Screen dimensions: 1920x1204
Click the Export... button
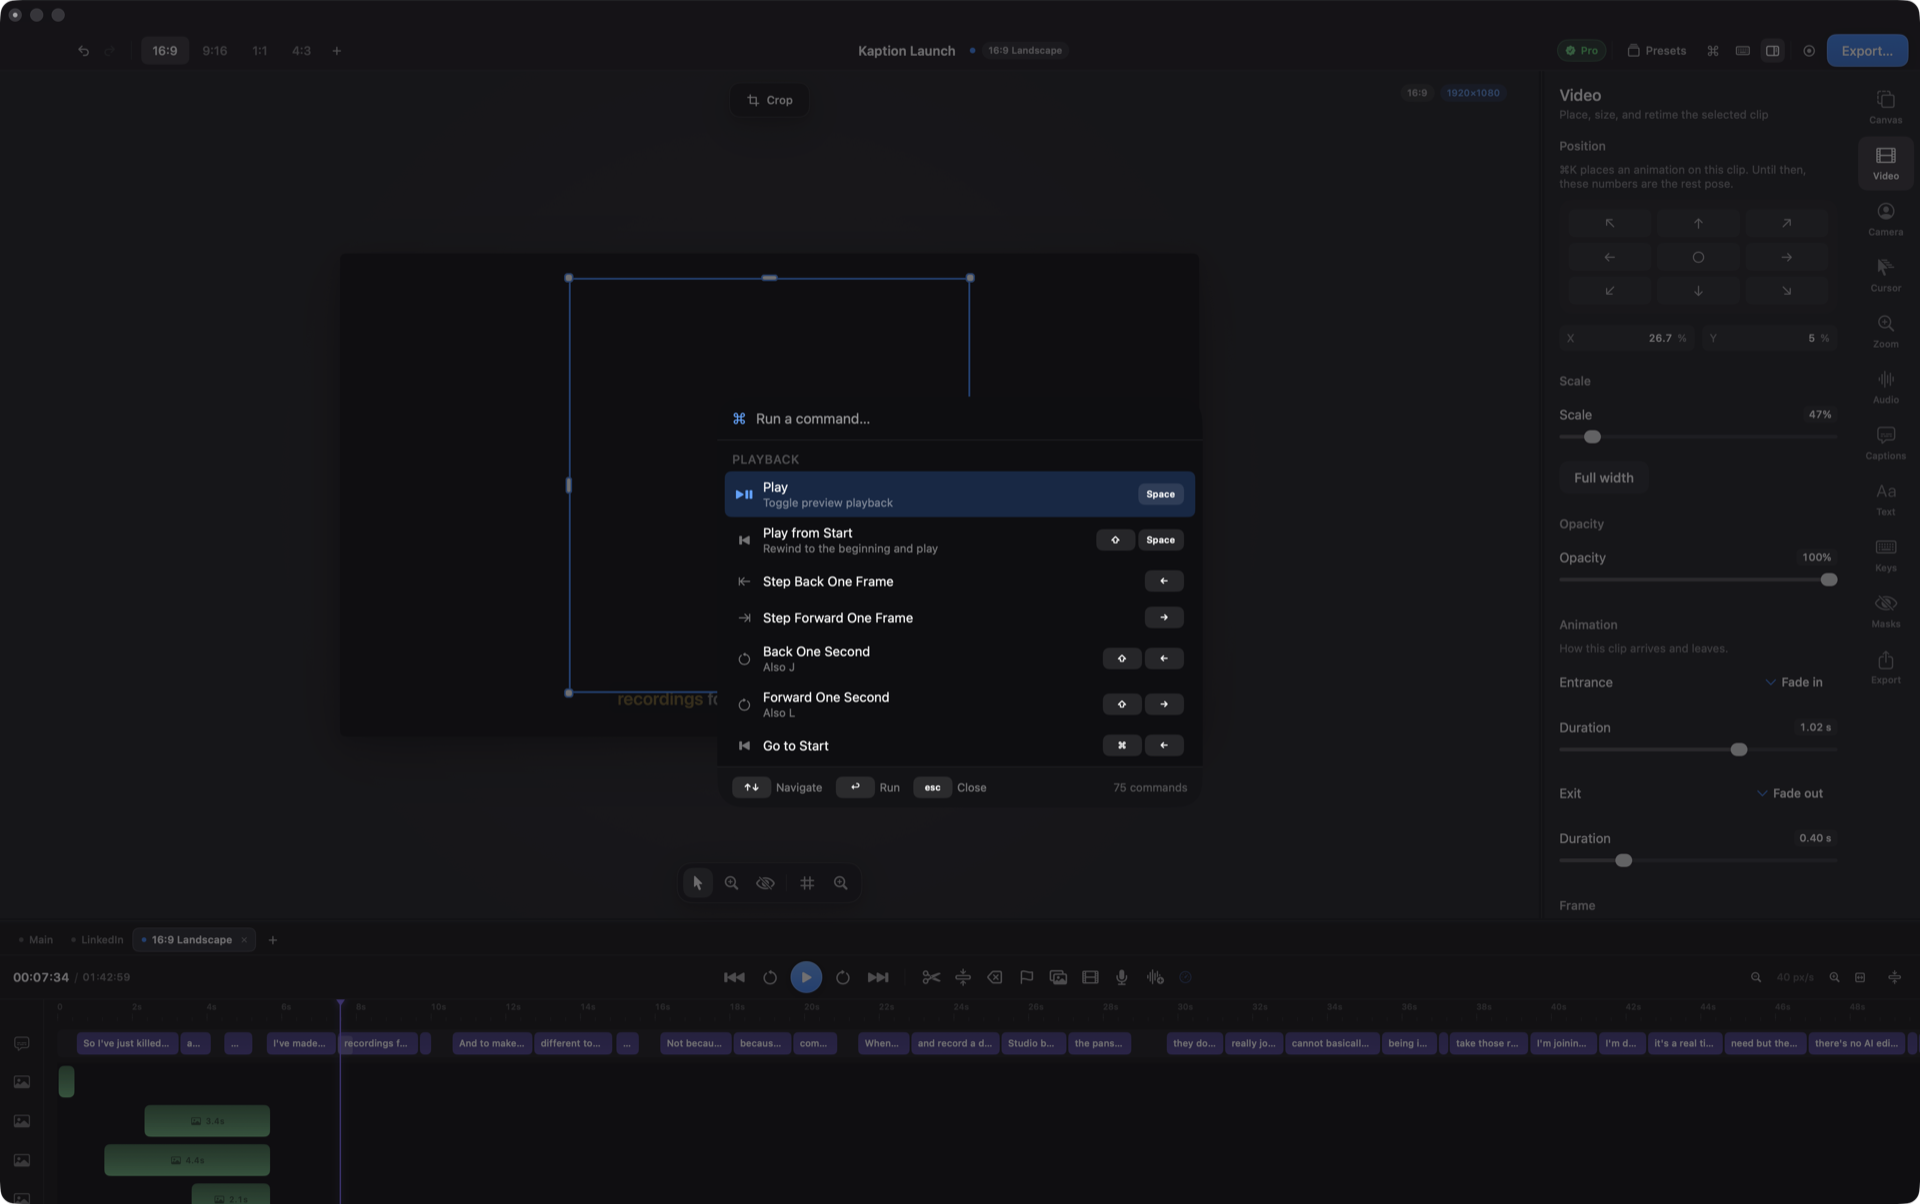pos(1866,50)
